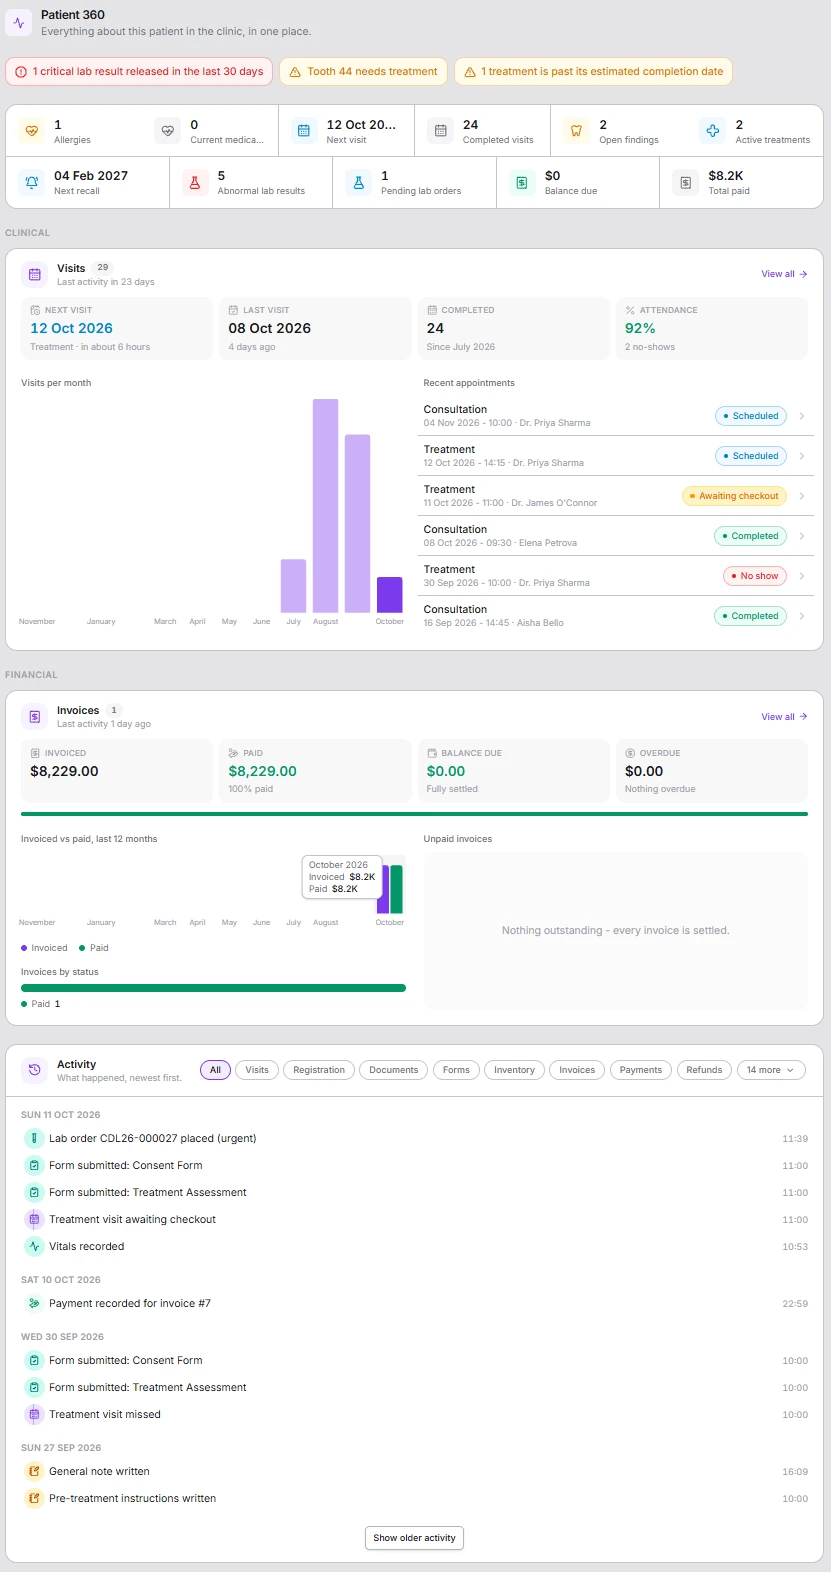
Task: Click the Invoices section icon
Action: (34, 716)
